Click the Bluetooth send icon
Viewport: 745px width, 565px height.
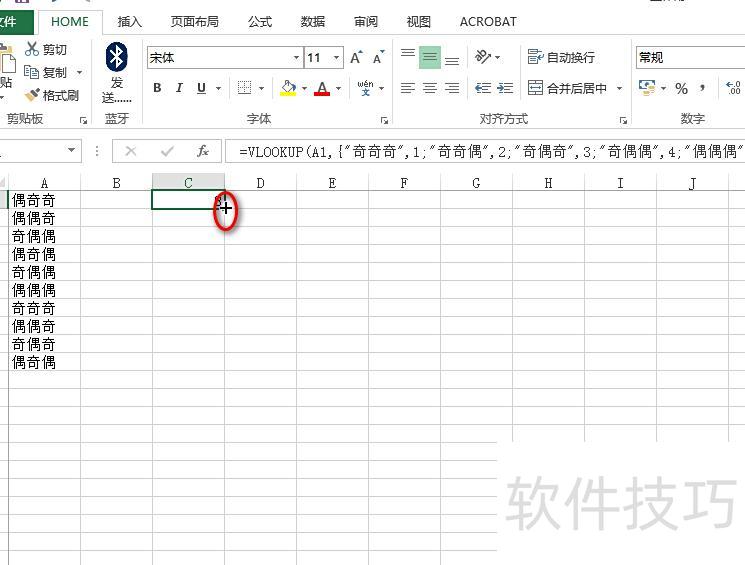pyautogui.click(x=116, y=57)
